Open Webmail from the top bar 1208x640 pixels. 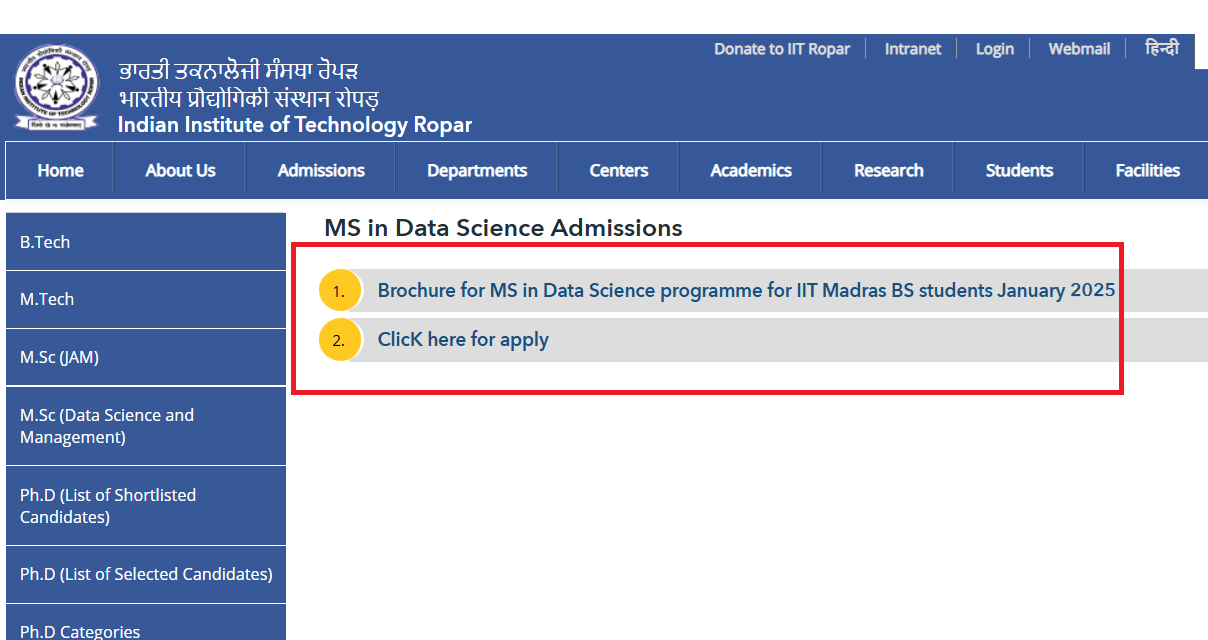(x=1079, y=49)
